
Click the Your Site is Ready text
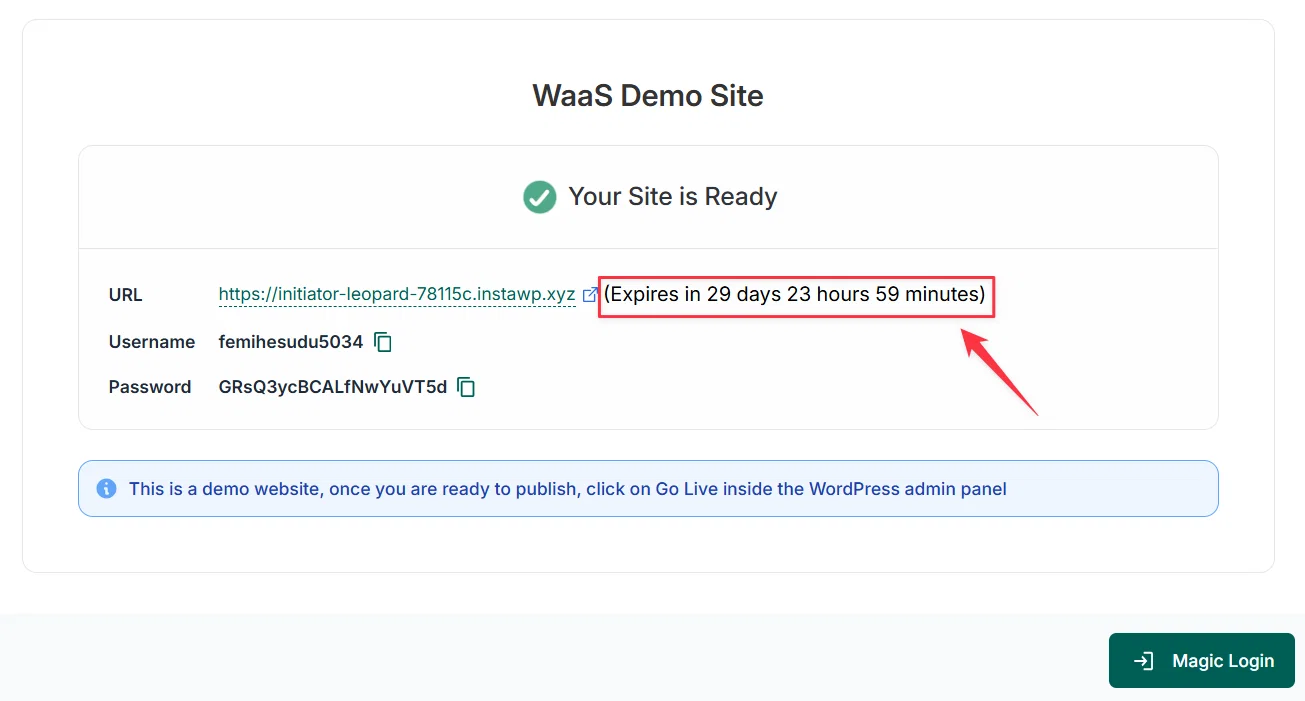coord(673,197)
